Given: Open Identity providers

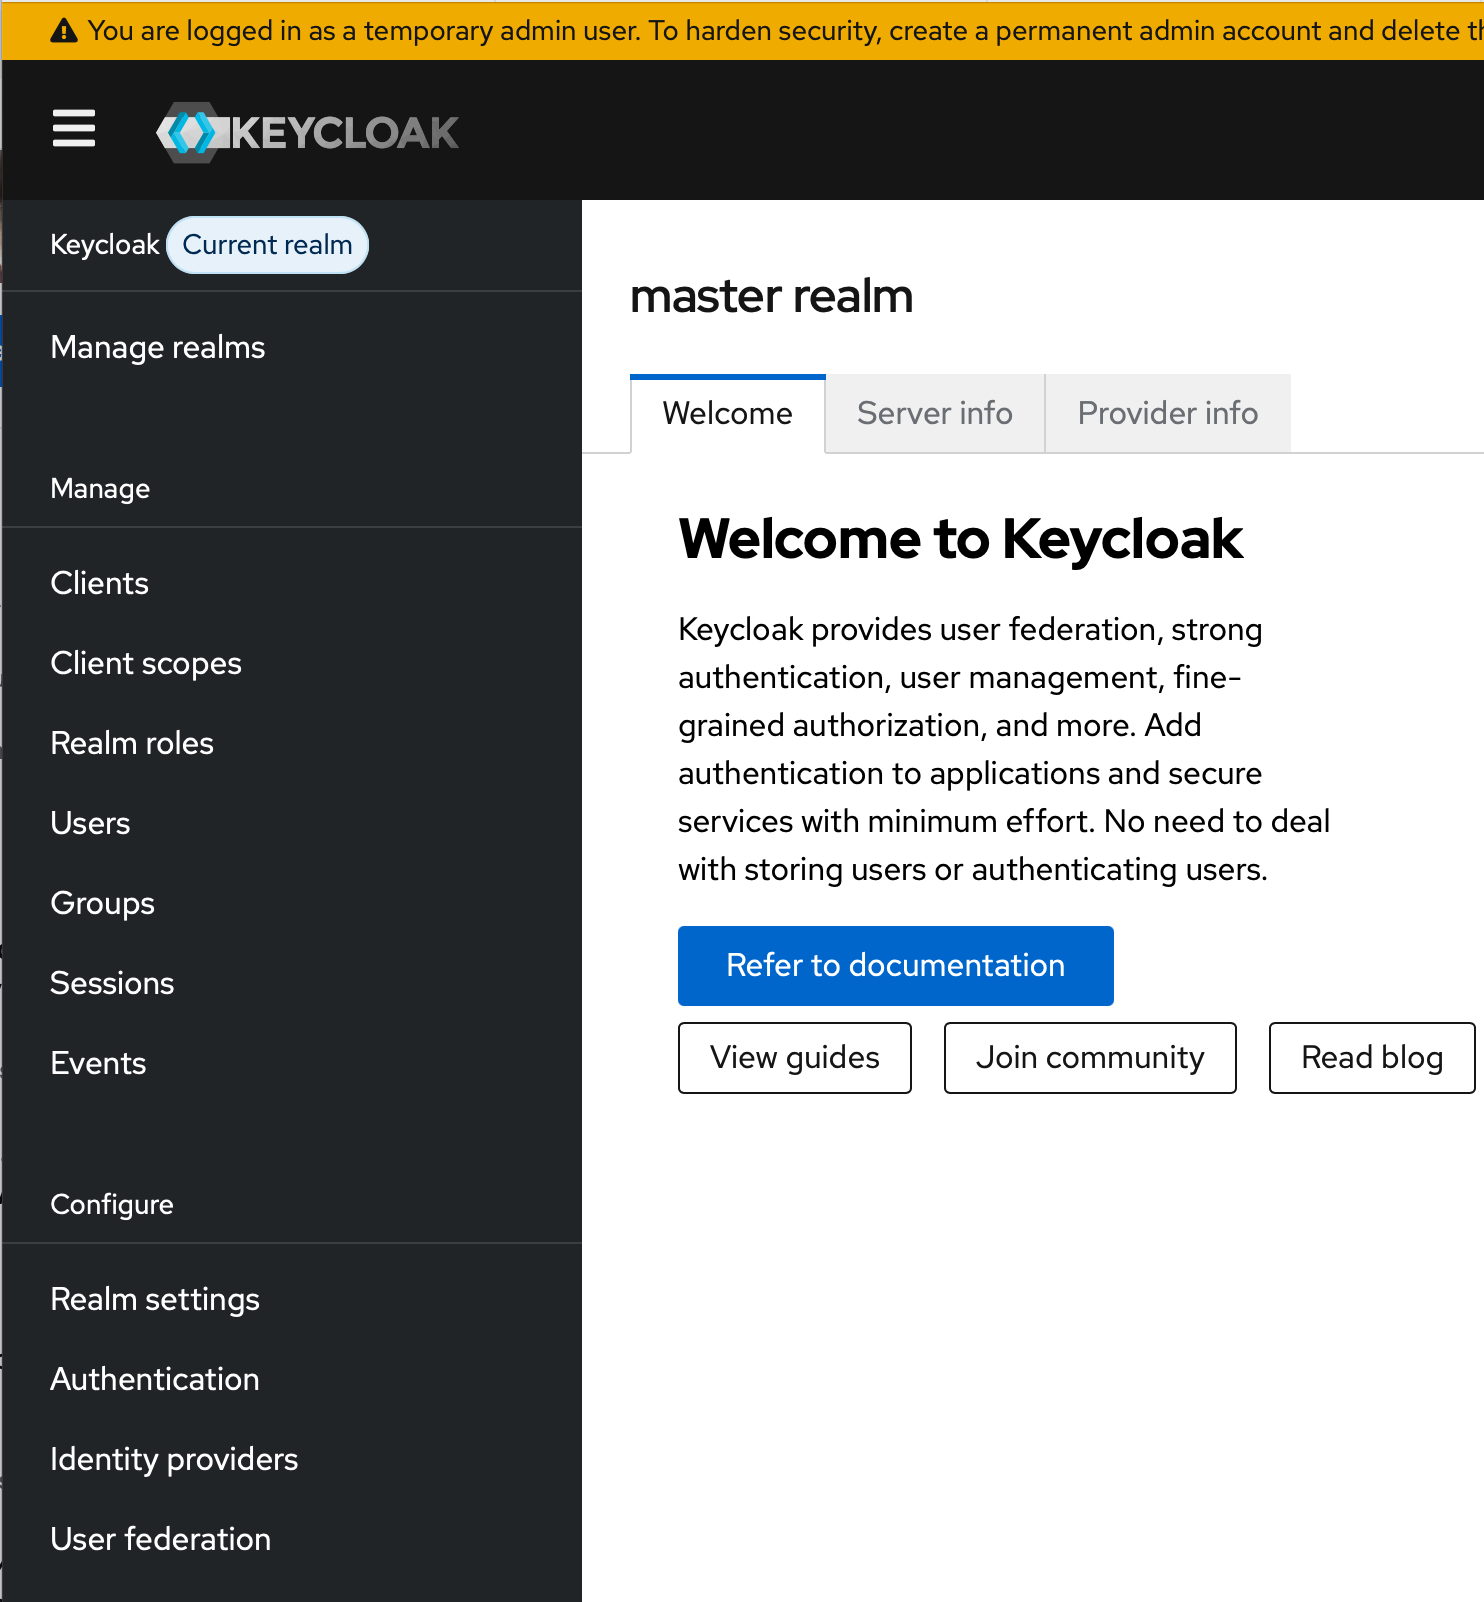Looking at the screenshot, I should pos(175,1459).
